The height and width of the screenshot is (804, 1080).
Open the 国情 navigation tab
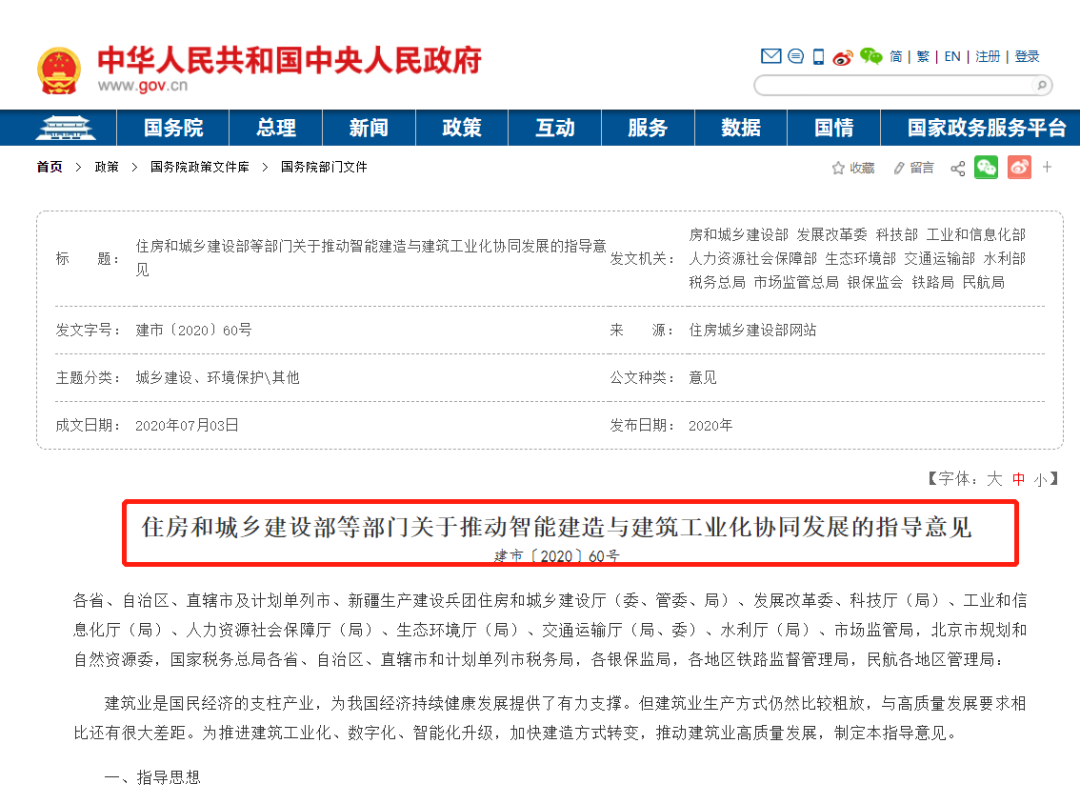coord(833,127)
